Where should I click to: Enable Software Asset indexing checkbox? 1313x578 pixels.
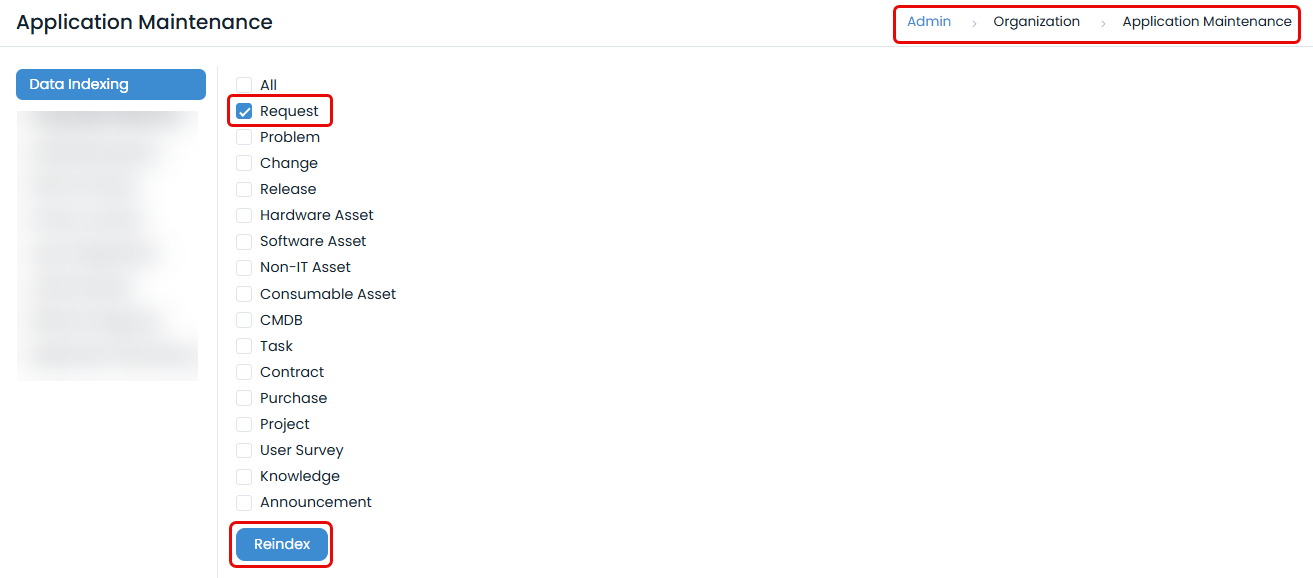click(244, 241)
